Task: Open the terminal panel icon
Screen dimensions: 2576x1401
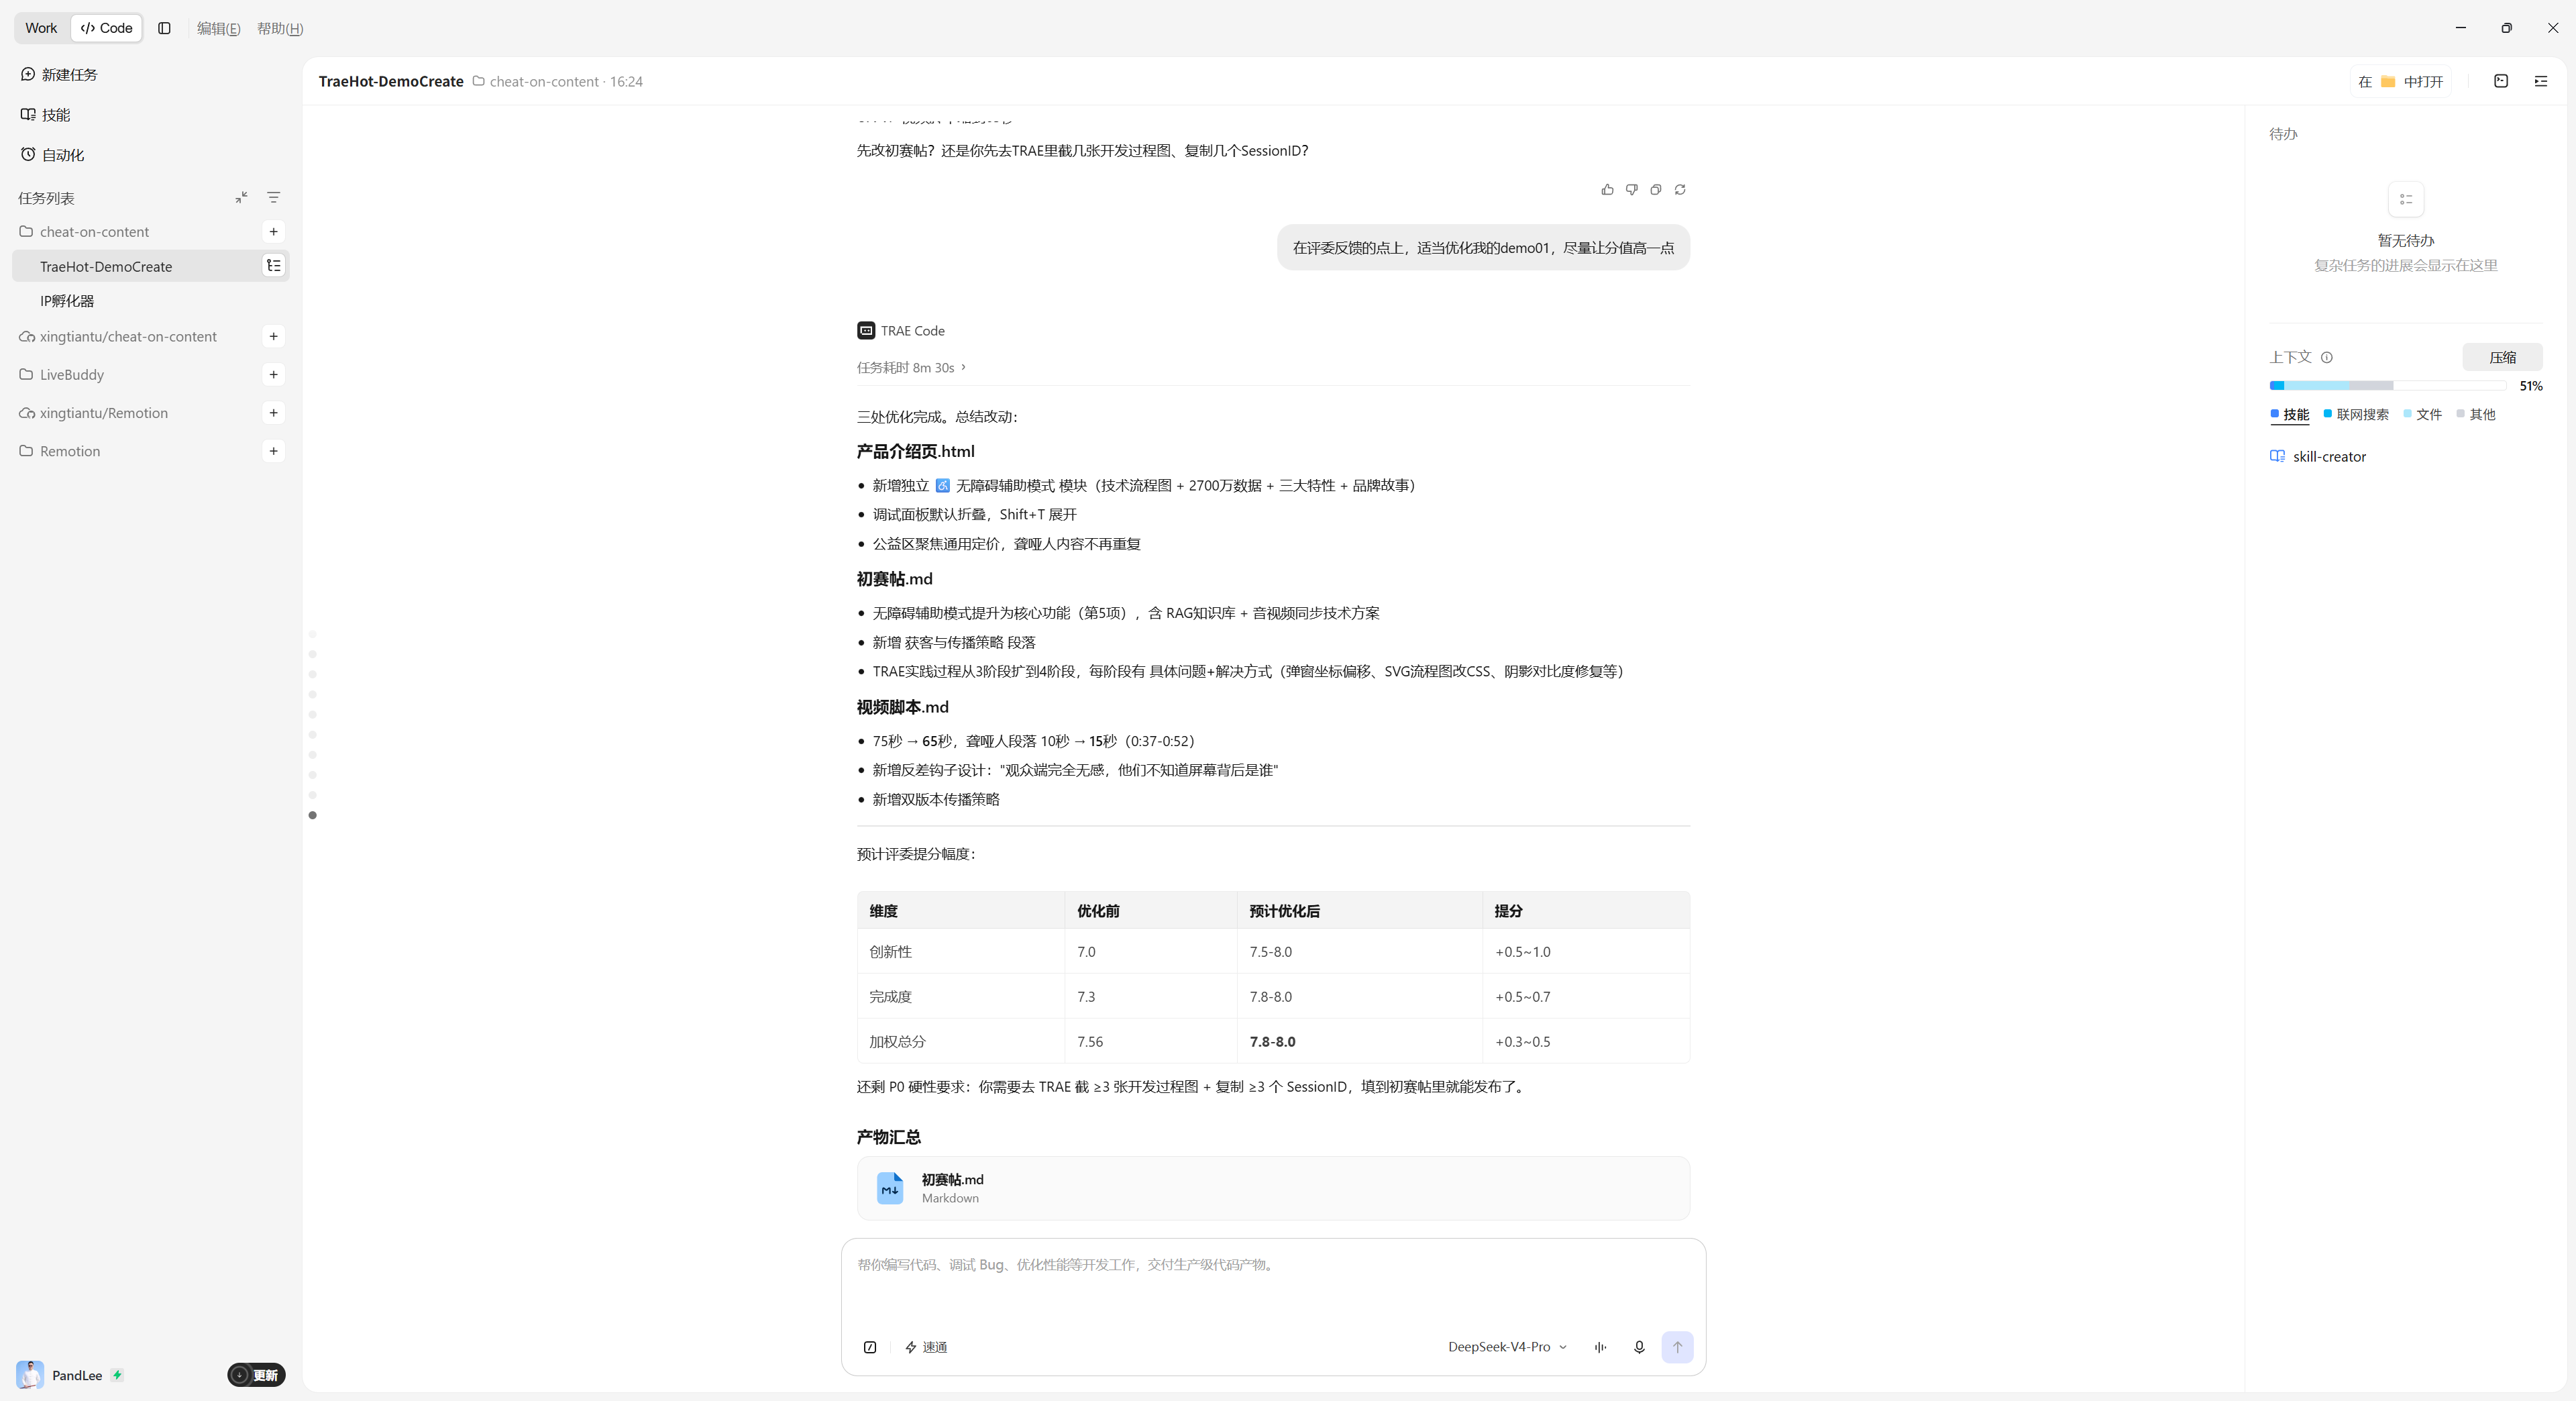Action: (x=2501, y=82)
